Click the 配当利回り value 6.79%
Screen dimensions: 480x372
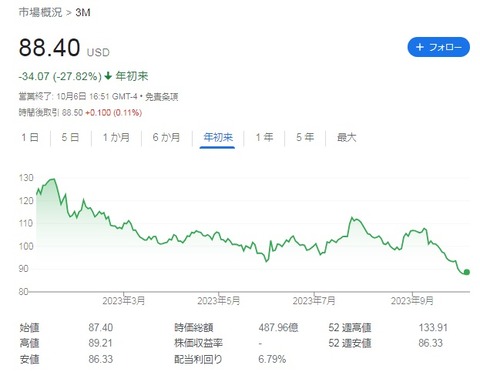[x=272, y=359]
